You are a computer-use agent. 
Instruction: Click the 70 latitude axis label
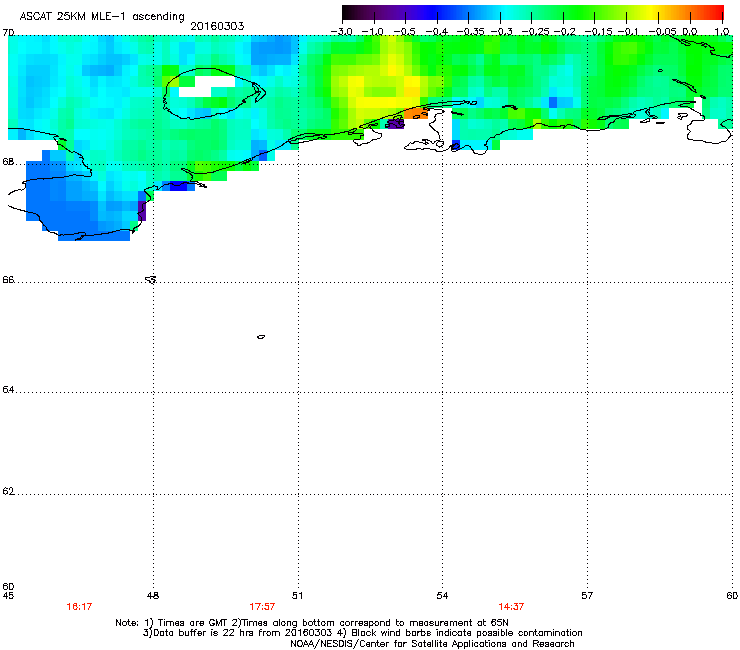[x=8, y=33]
